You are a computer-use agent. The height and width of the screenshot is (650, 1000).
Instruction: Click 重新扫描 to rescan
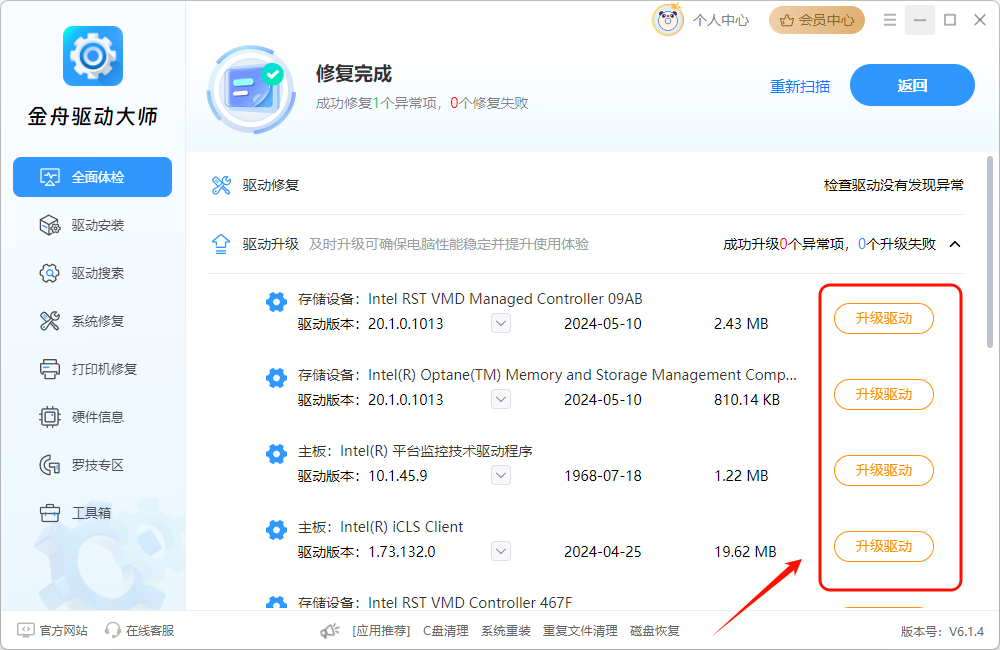800,86
